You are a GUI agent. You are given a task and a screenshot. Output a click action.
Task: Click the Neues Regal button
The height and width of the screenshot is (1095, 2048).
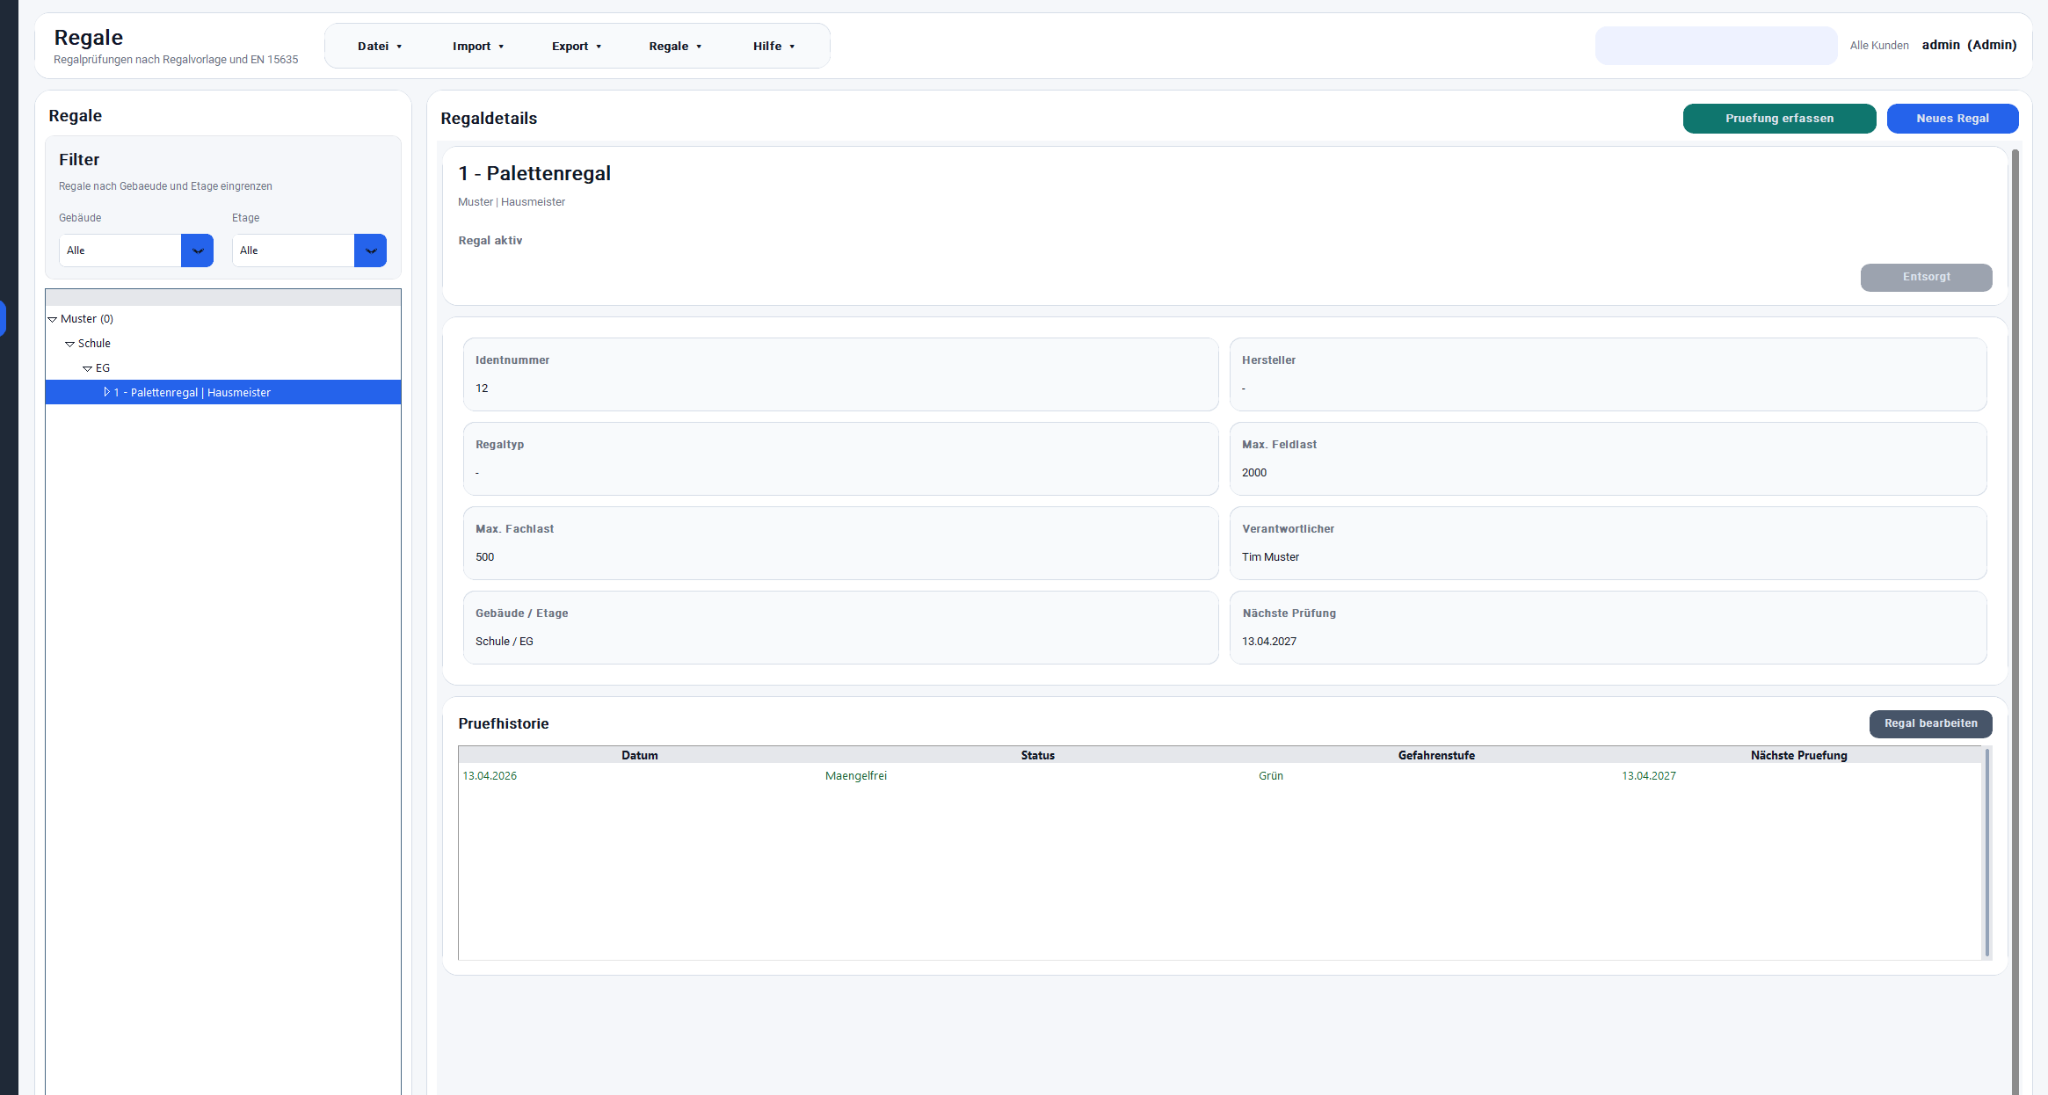coord(1951,118)
